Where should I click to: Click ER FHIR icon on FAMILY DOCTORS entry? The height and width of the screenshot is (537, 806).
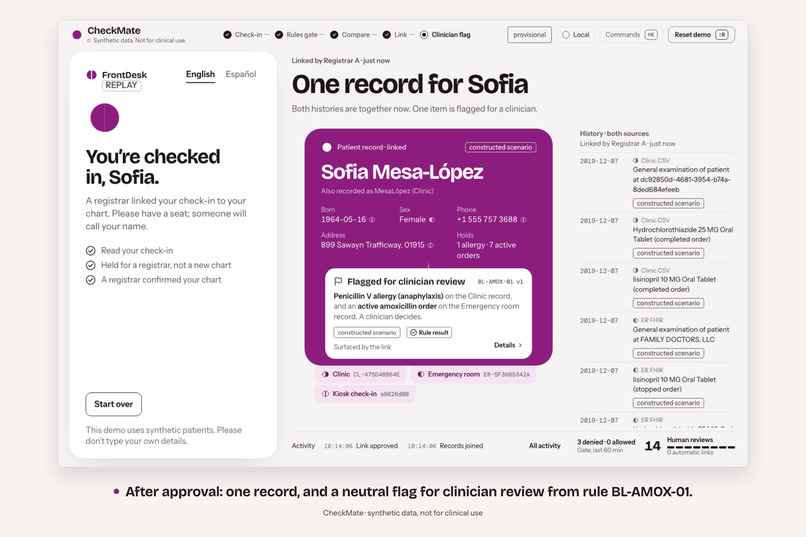[636, 320]
